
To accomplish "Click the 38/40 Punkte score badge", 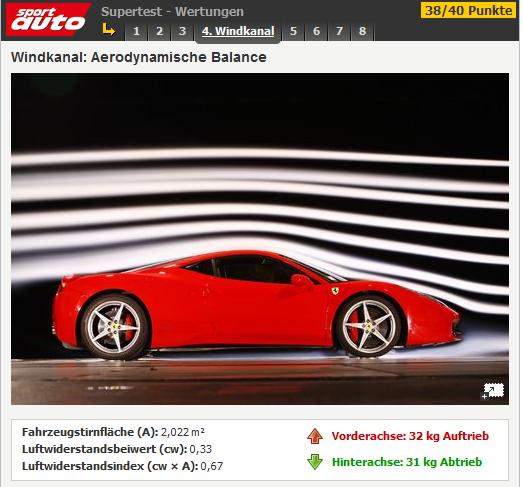I will 469,10.
